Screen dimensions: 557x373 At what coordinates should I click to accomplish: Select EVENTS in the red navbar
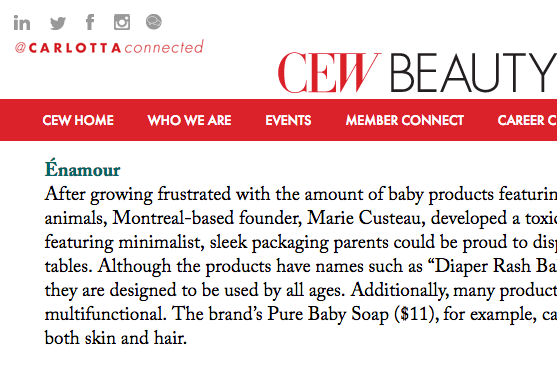288,120
